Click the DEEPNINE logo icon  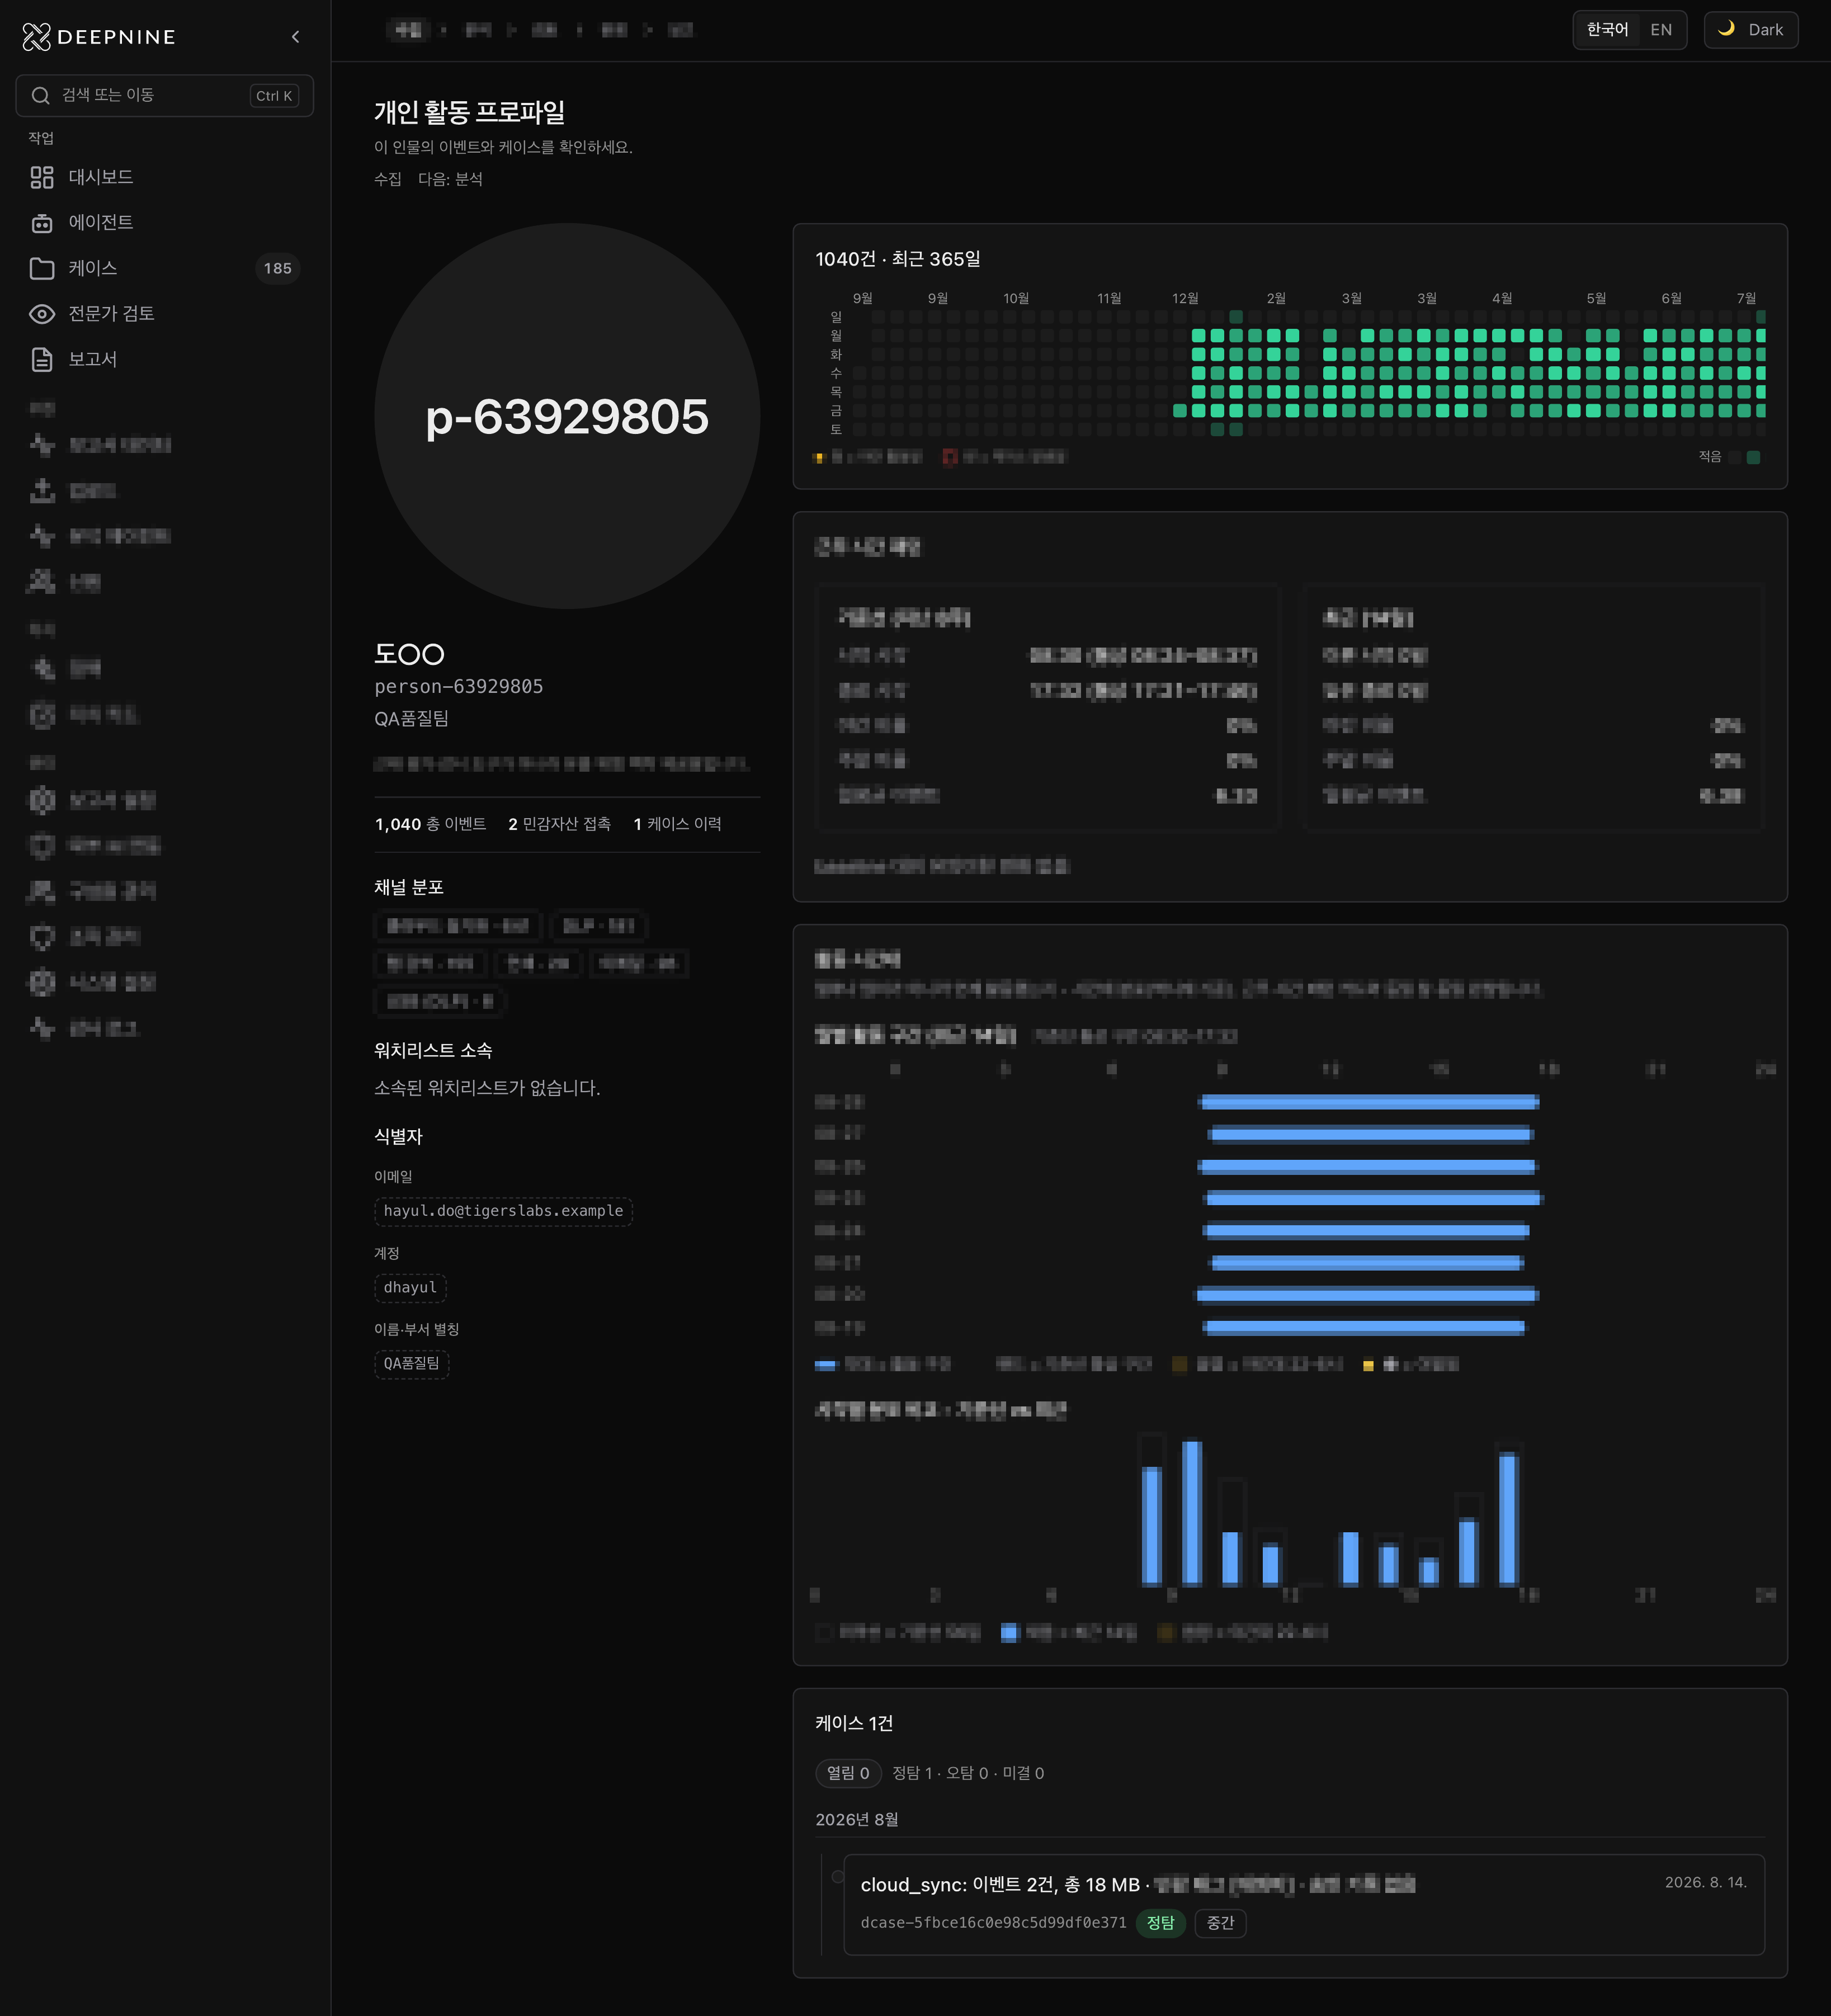pos(36,37)
